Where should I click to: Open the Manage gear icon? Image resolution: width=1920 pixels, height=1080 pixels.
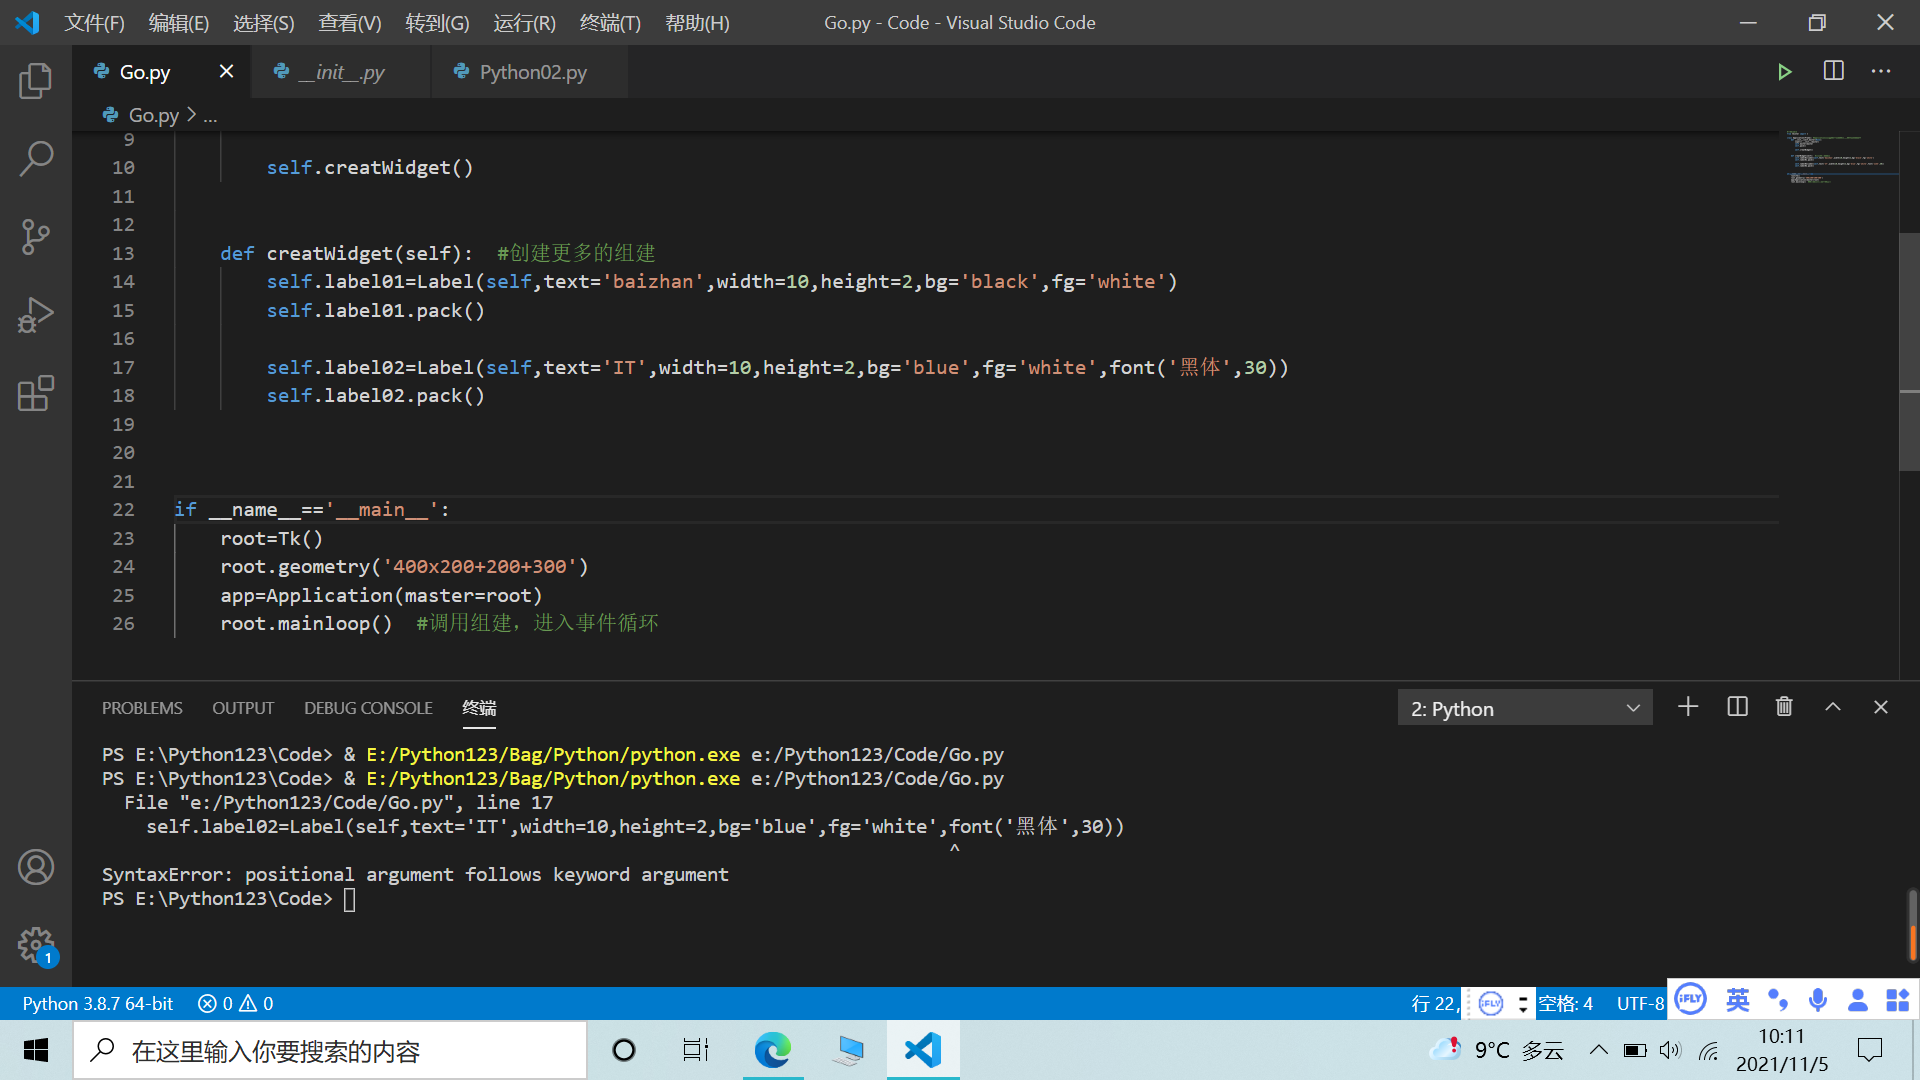pyautogui.click(x=36, y=945)
